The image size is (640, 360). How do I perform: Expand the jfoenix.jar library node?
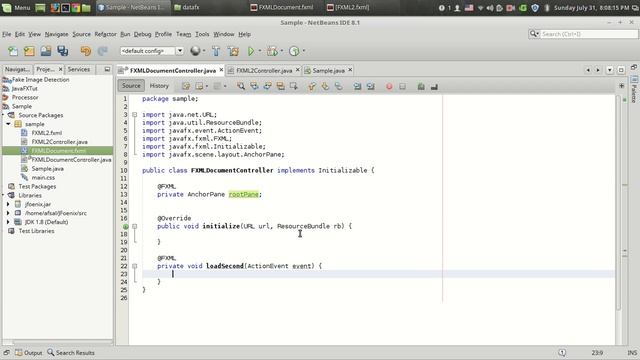tap(8, 204)
